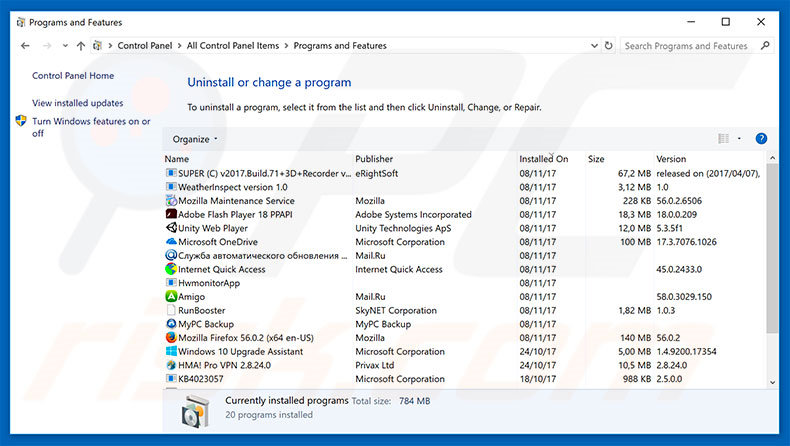The width and height of the screenshot is (790, 446).
Task: Click the Amigo browser icon
Action: point(171,296)
